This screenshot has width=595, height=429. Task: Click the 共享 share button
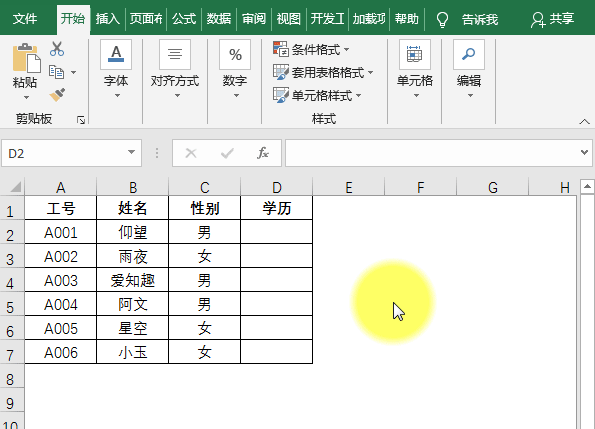coord(552,19)
